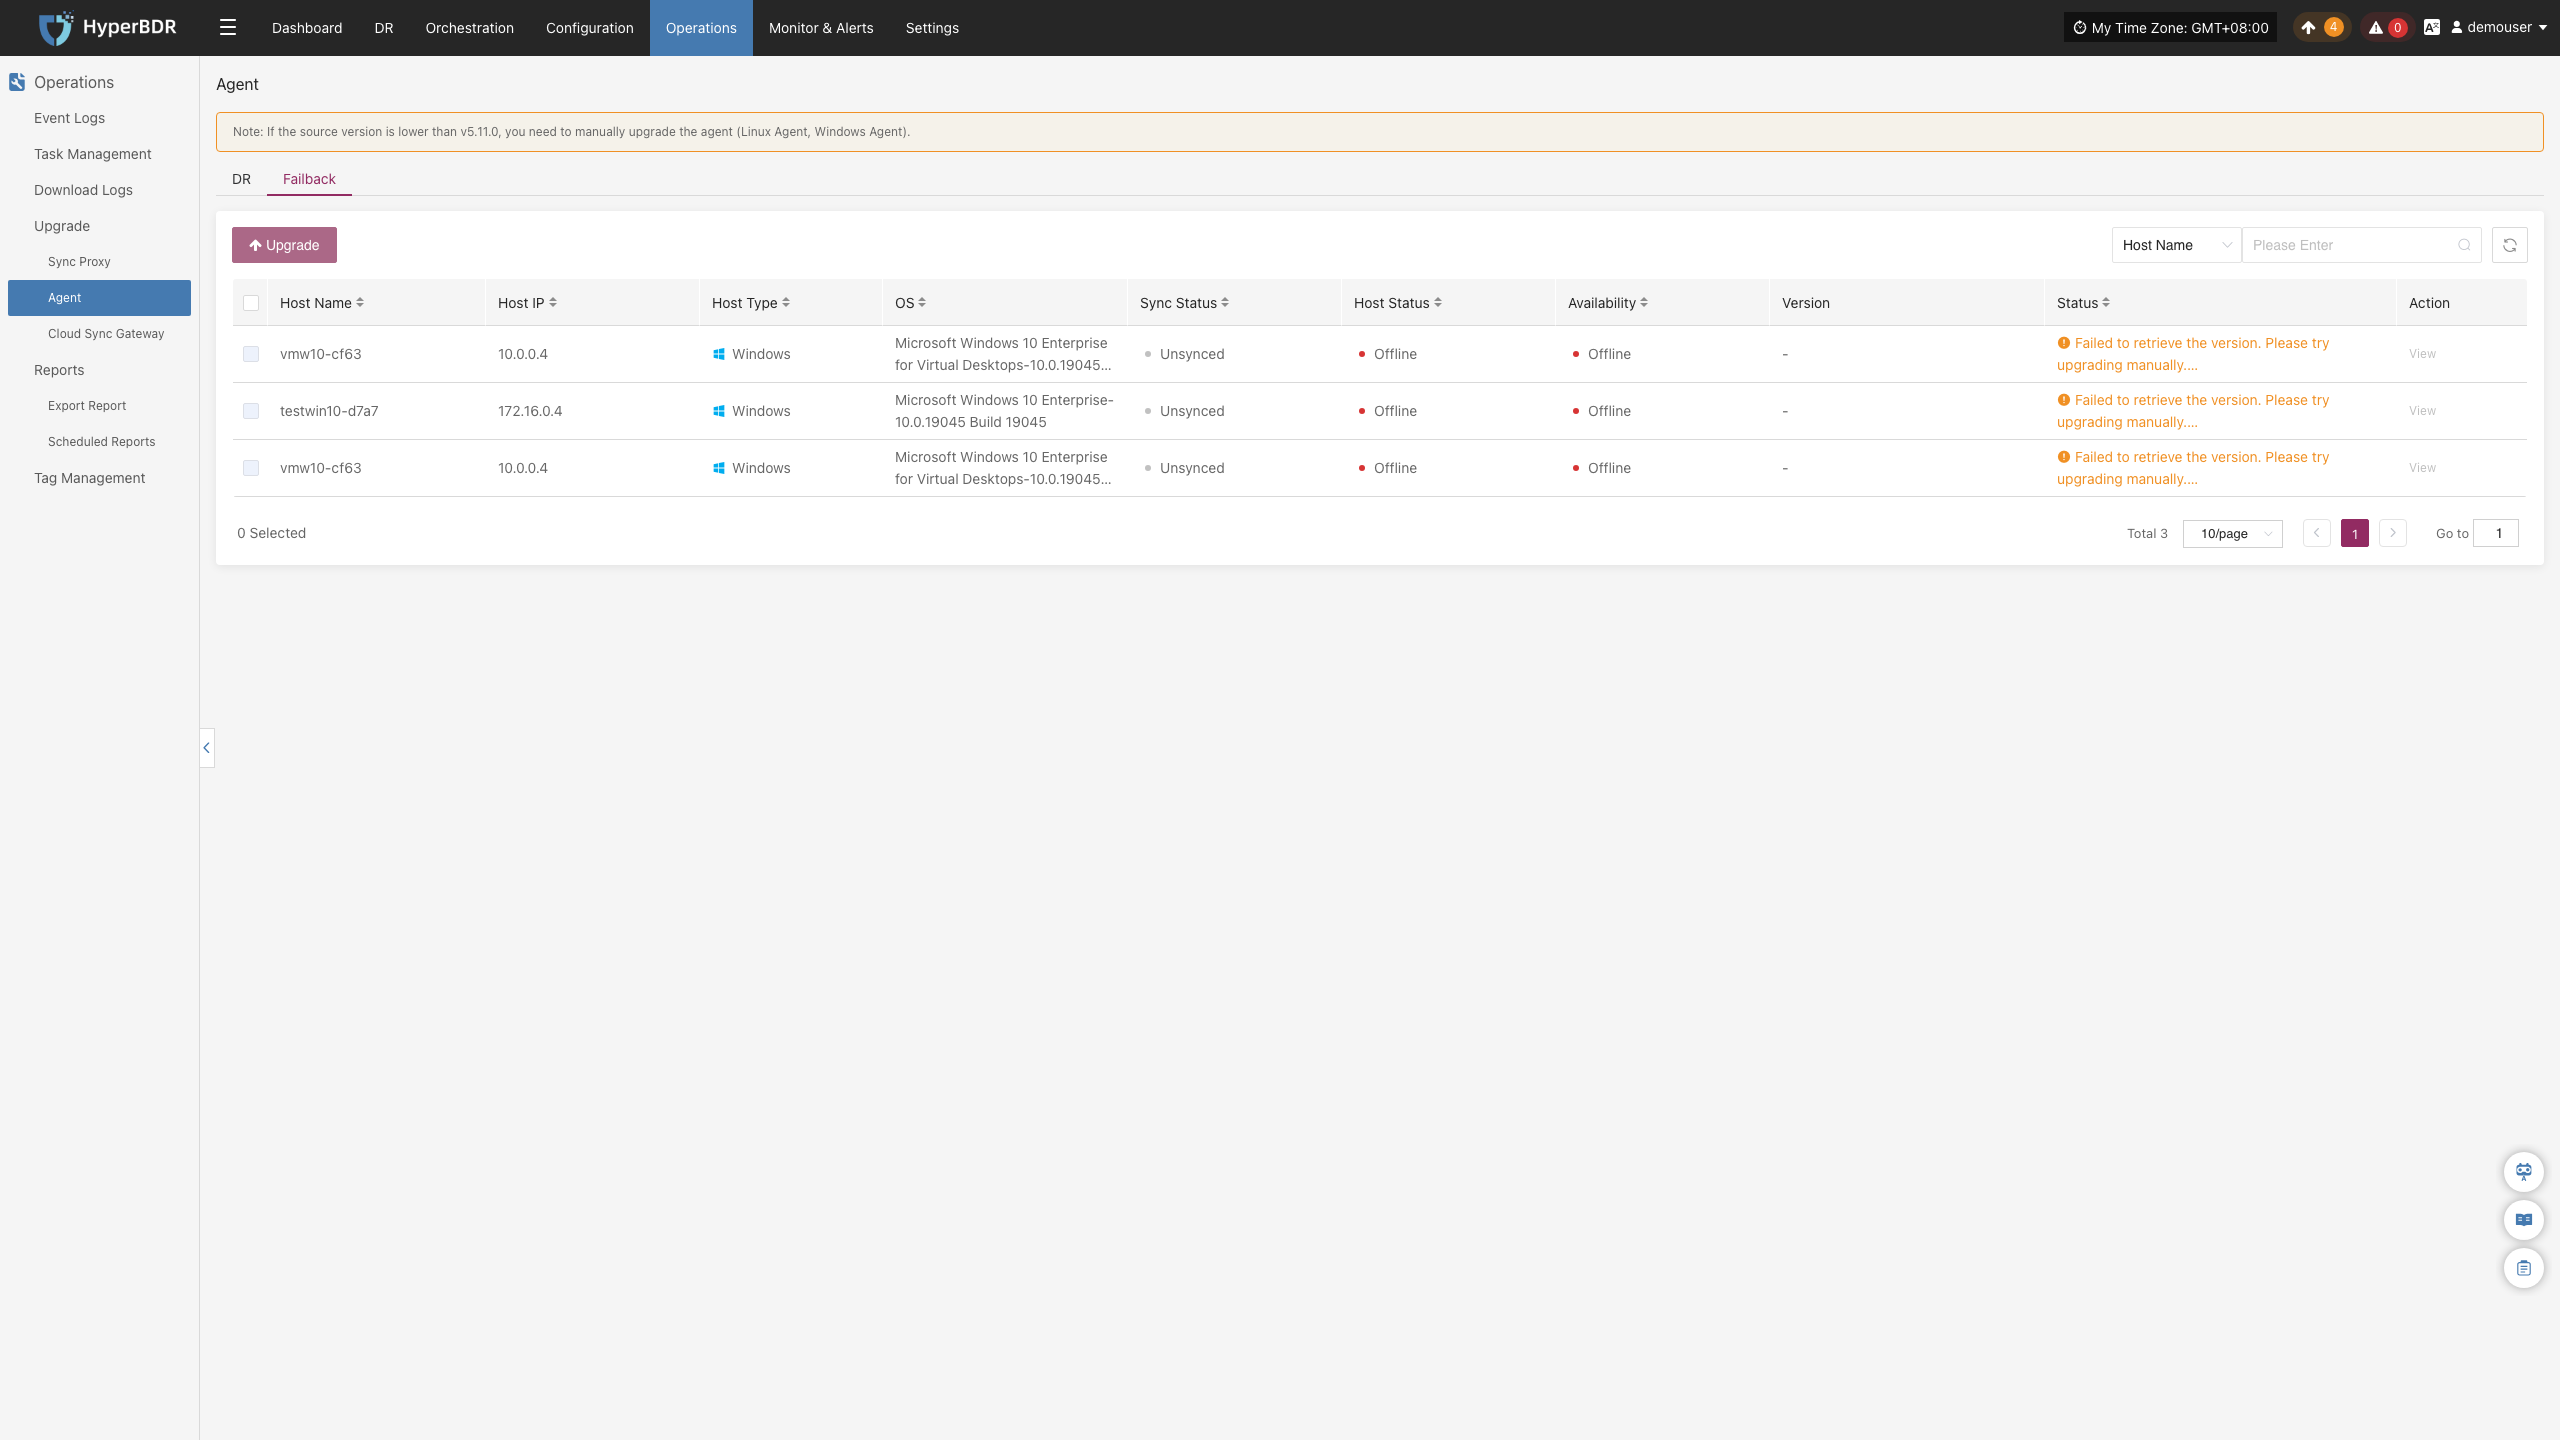Open the 10/page size dropdown
Image resolution: width=2560 pixels, height=1440 pixels.
[x=2233, y=533]
